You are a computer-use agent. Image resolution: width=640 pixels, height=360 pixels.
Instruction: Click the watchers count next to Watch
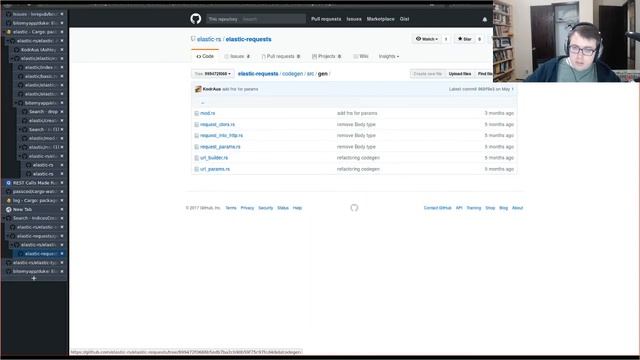(x=446, y=39)
